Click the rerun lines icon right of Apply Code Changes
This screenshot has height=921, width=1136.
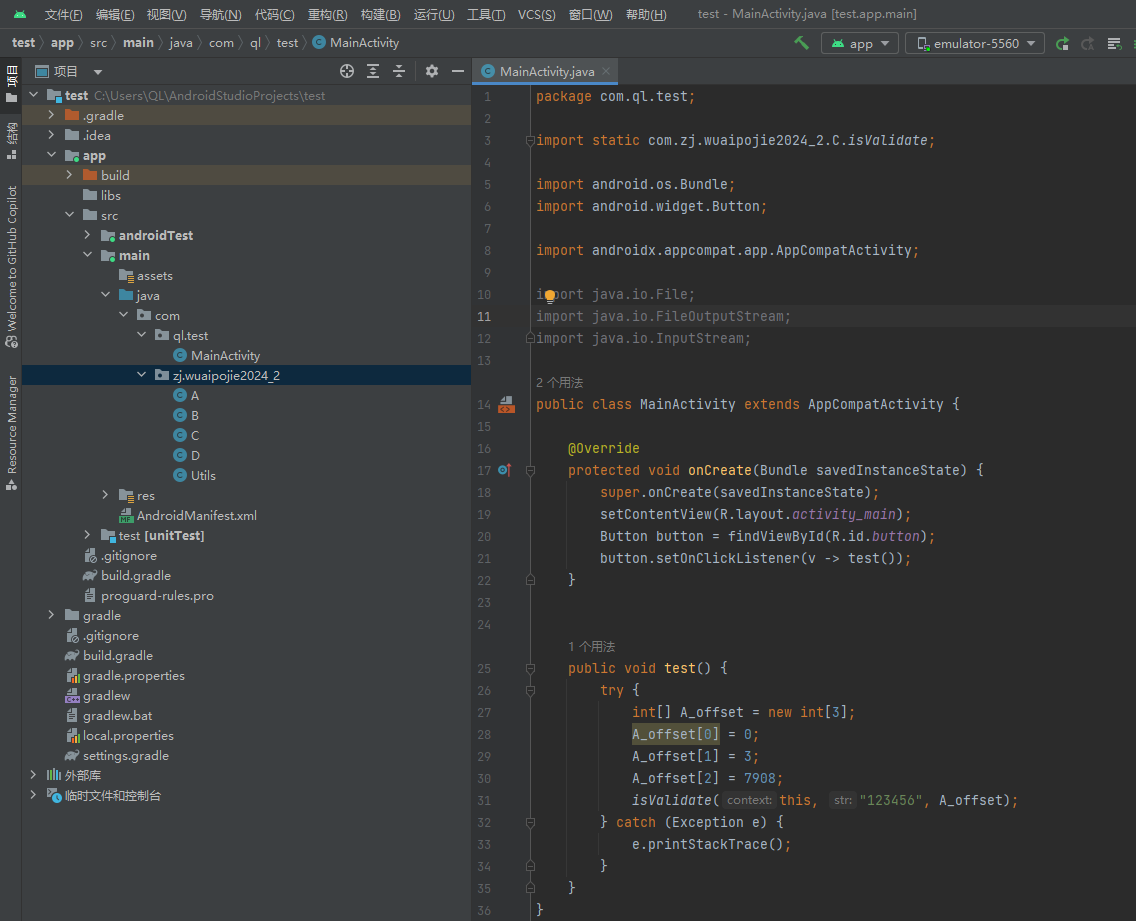click(x=1114, y=43)
